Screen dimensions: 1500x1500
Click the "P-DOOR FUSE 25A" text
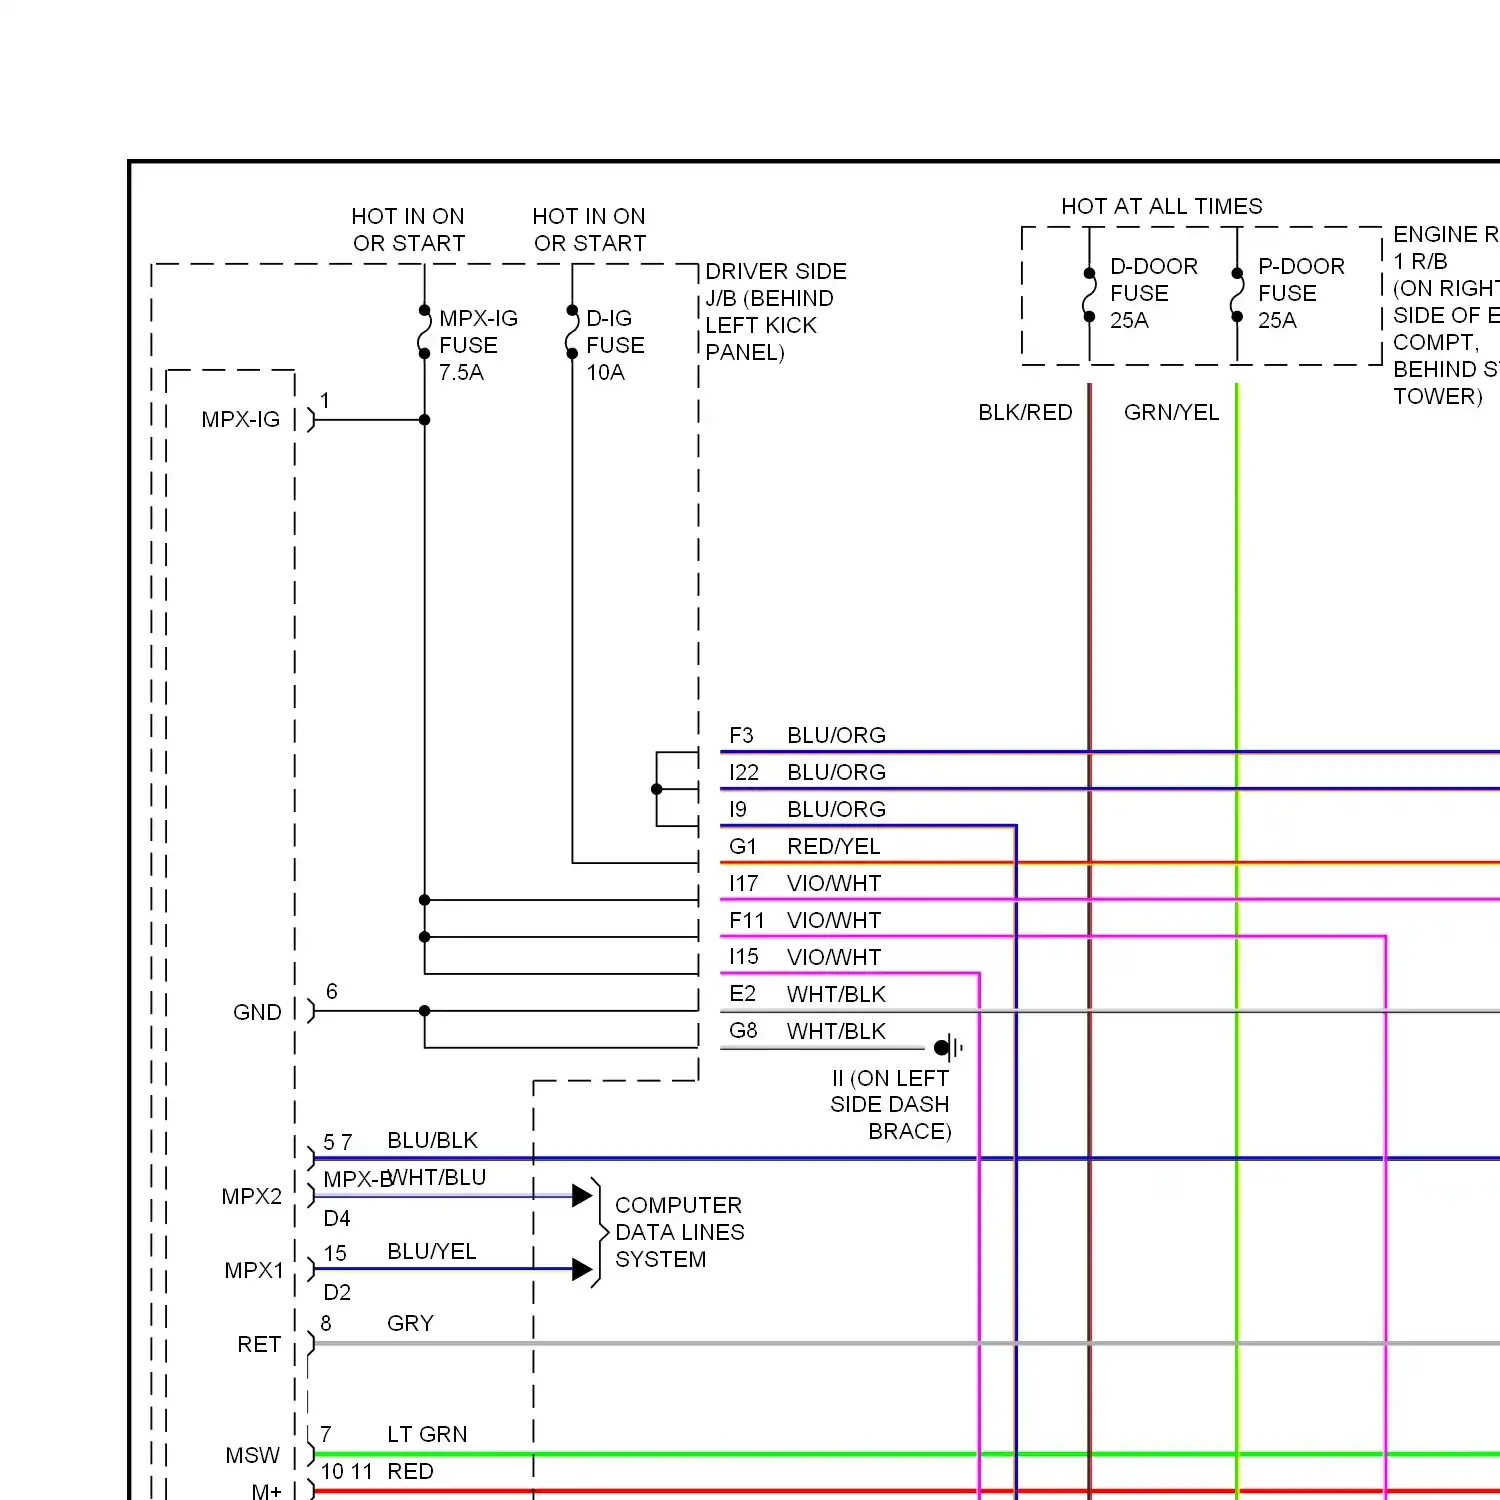(x=1301, y=293)
